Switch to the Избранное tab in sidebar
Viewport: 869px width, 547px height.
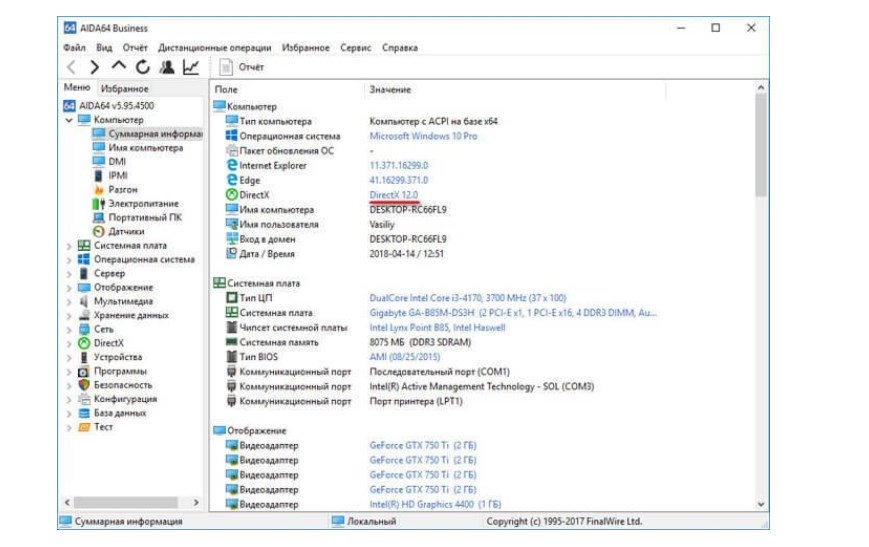(x=125, y=89)
